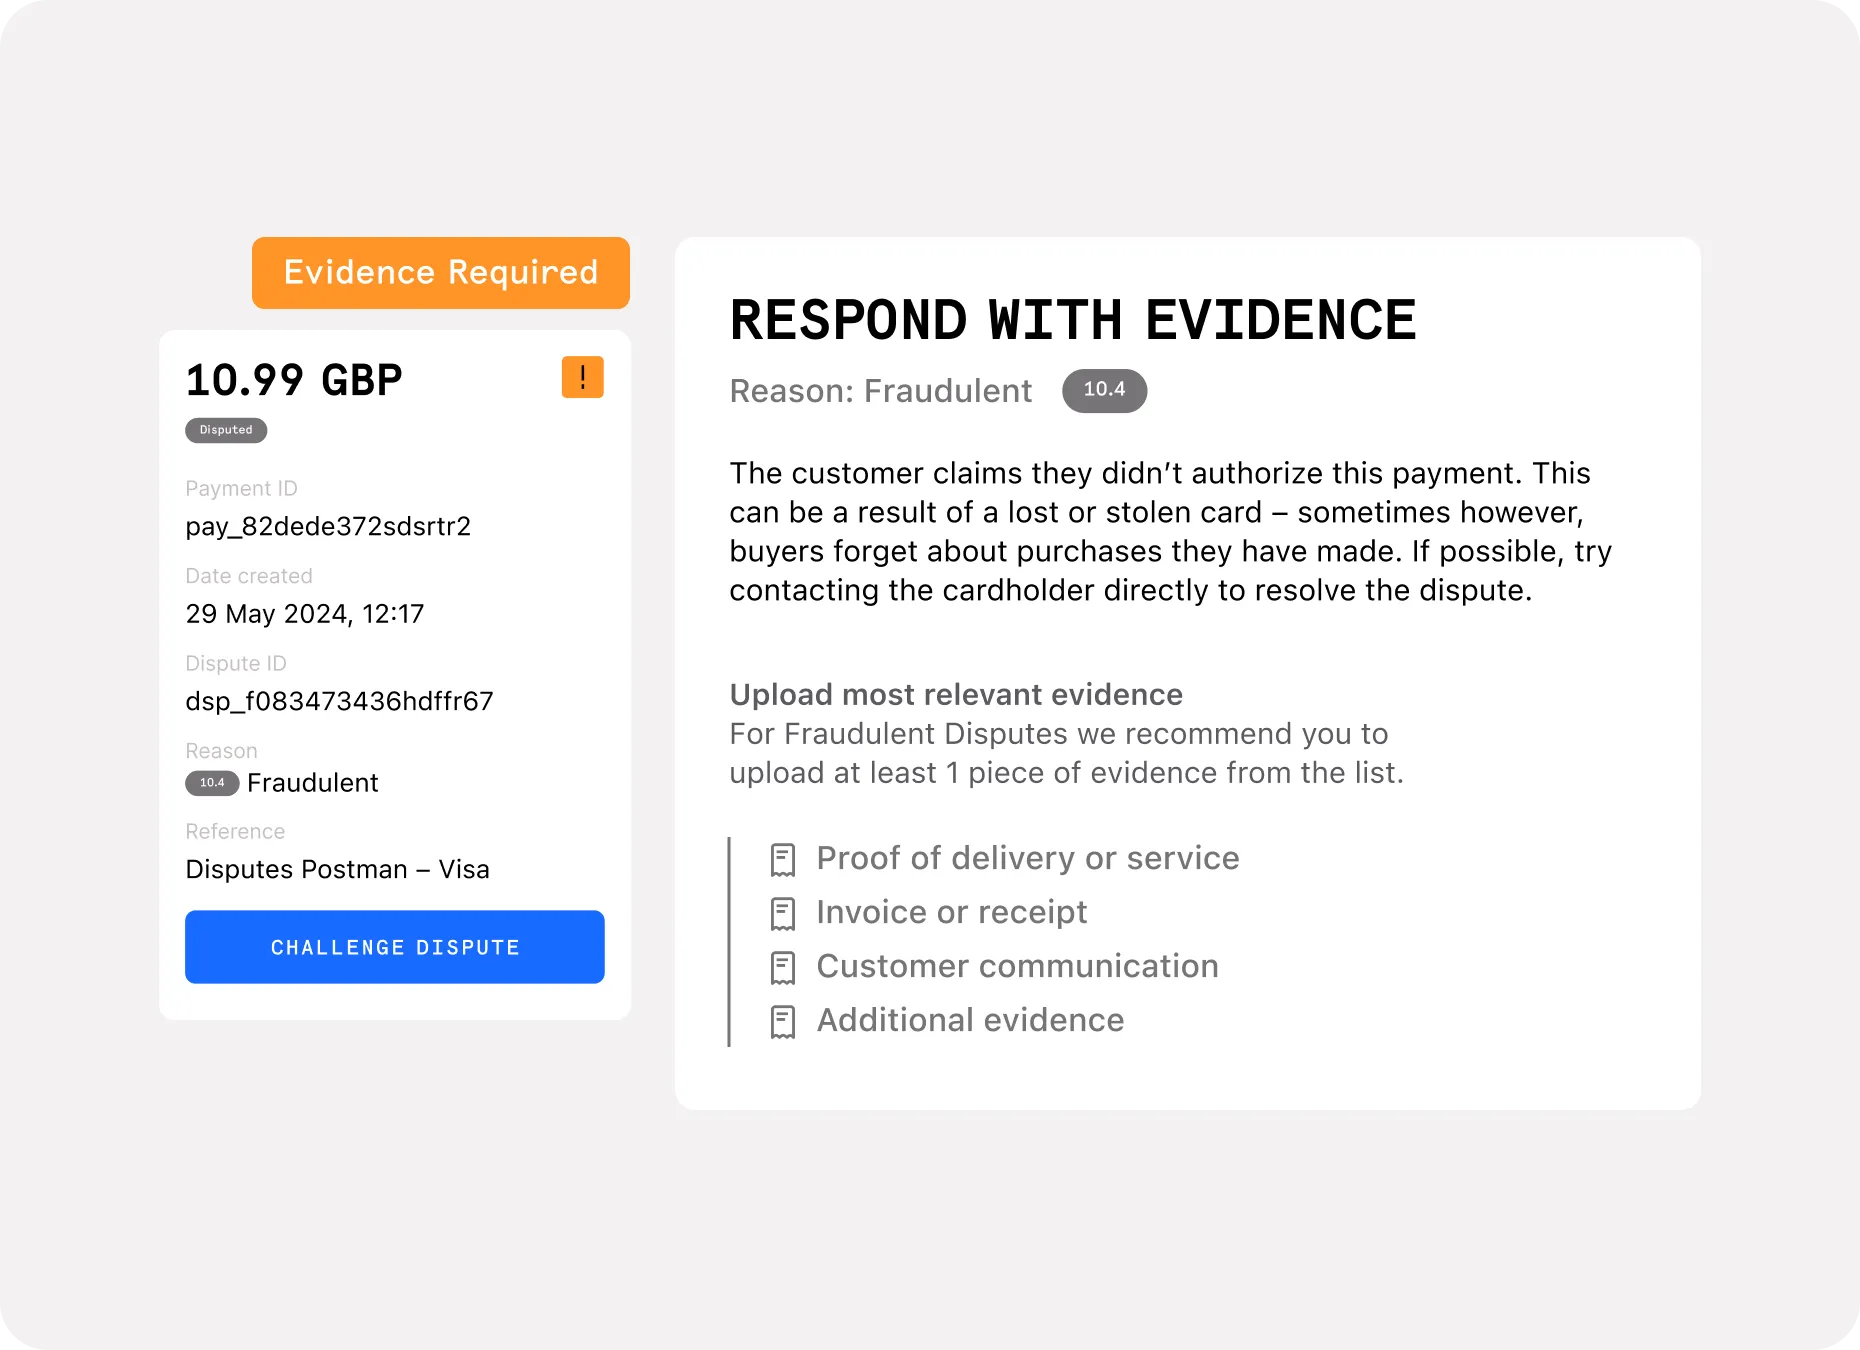The width and height of the screenshot is (1860, 1350).
Task: Select Customer communication evidence item
Action: (995, 966)
